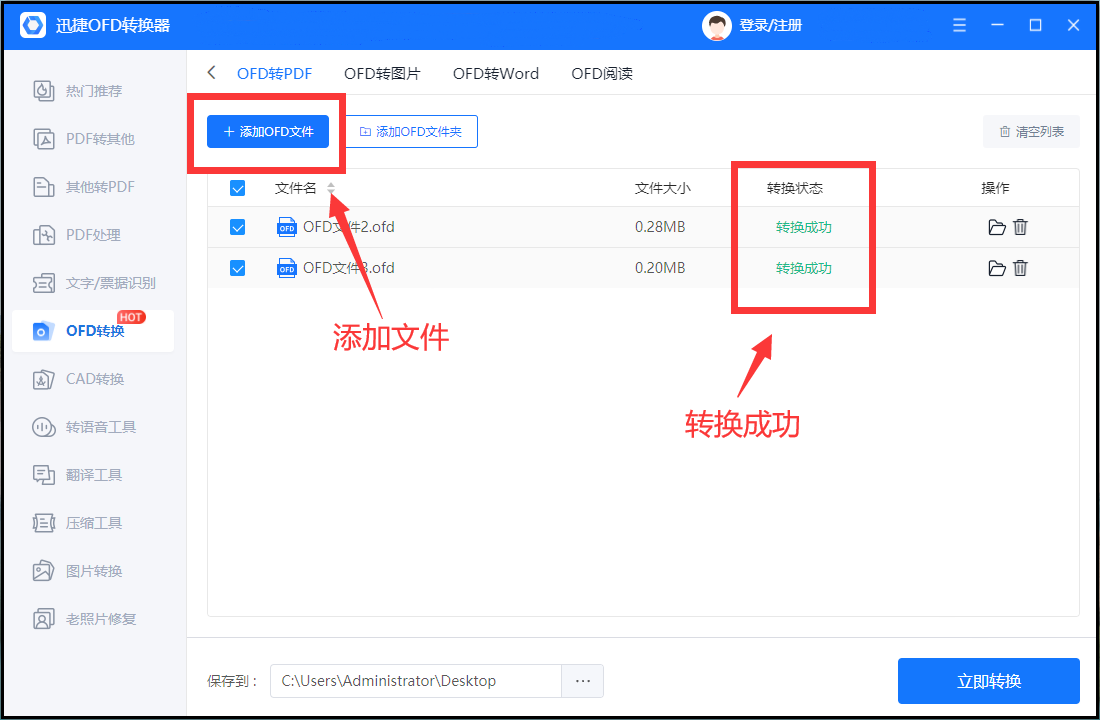This screenshot has width=1100, height=720.
Task: Click the 图片转换 sidebar icon
Action: pos(43,571)
